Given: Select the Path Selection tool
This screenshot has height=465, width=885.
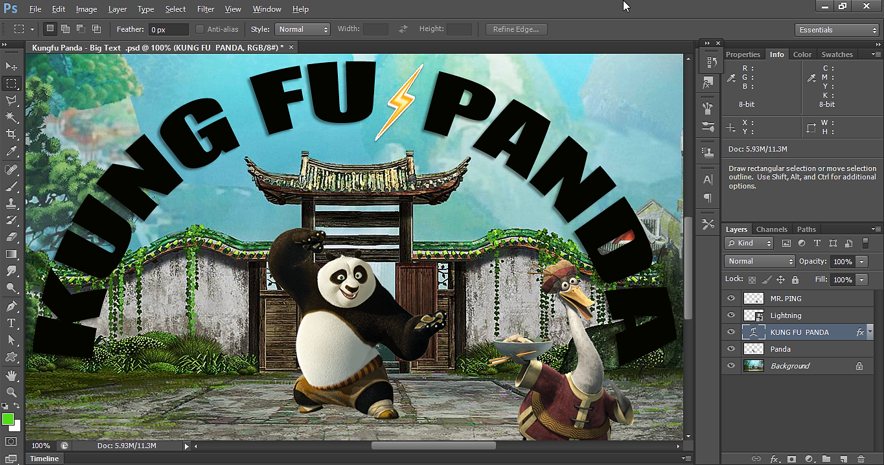Looking at the screenshot, I should [11, 340].
